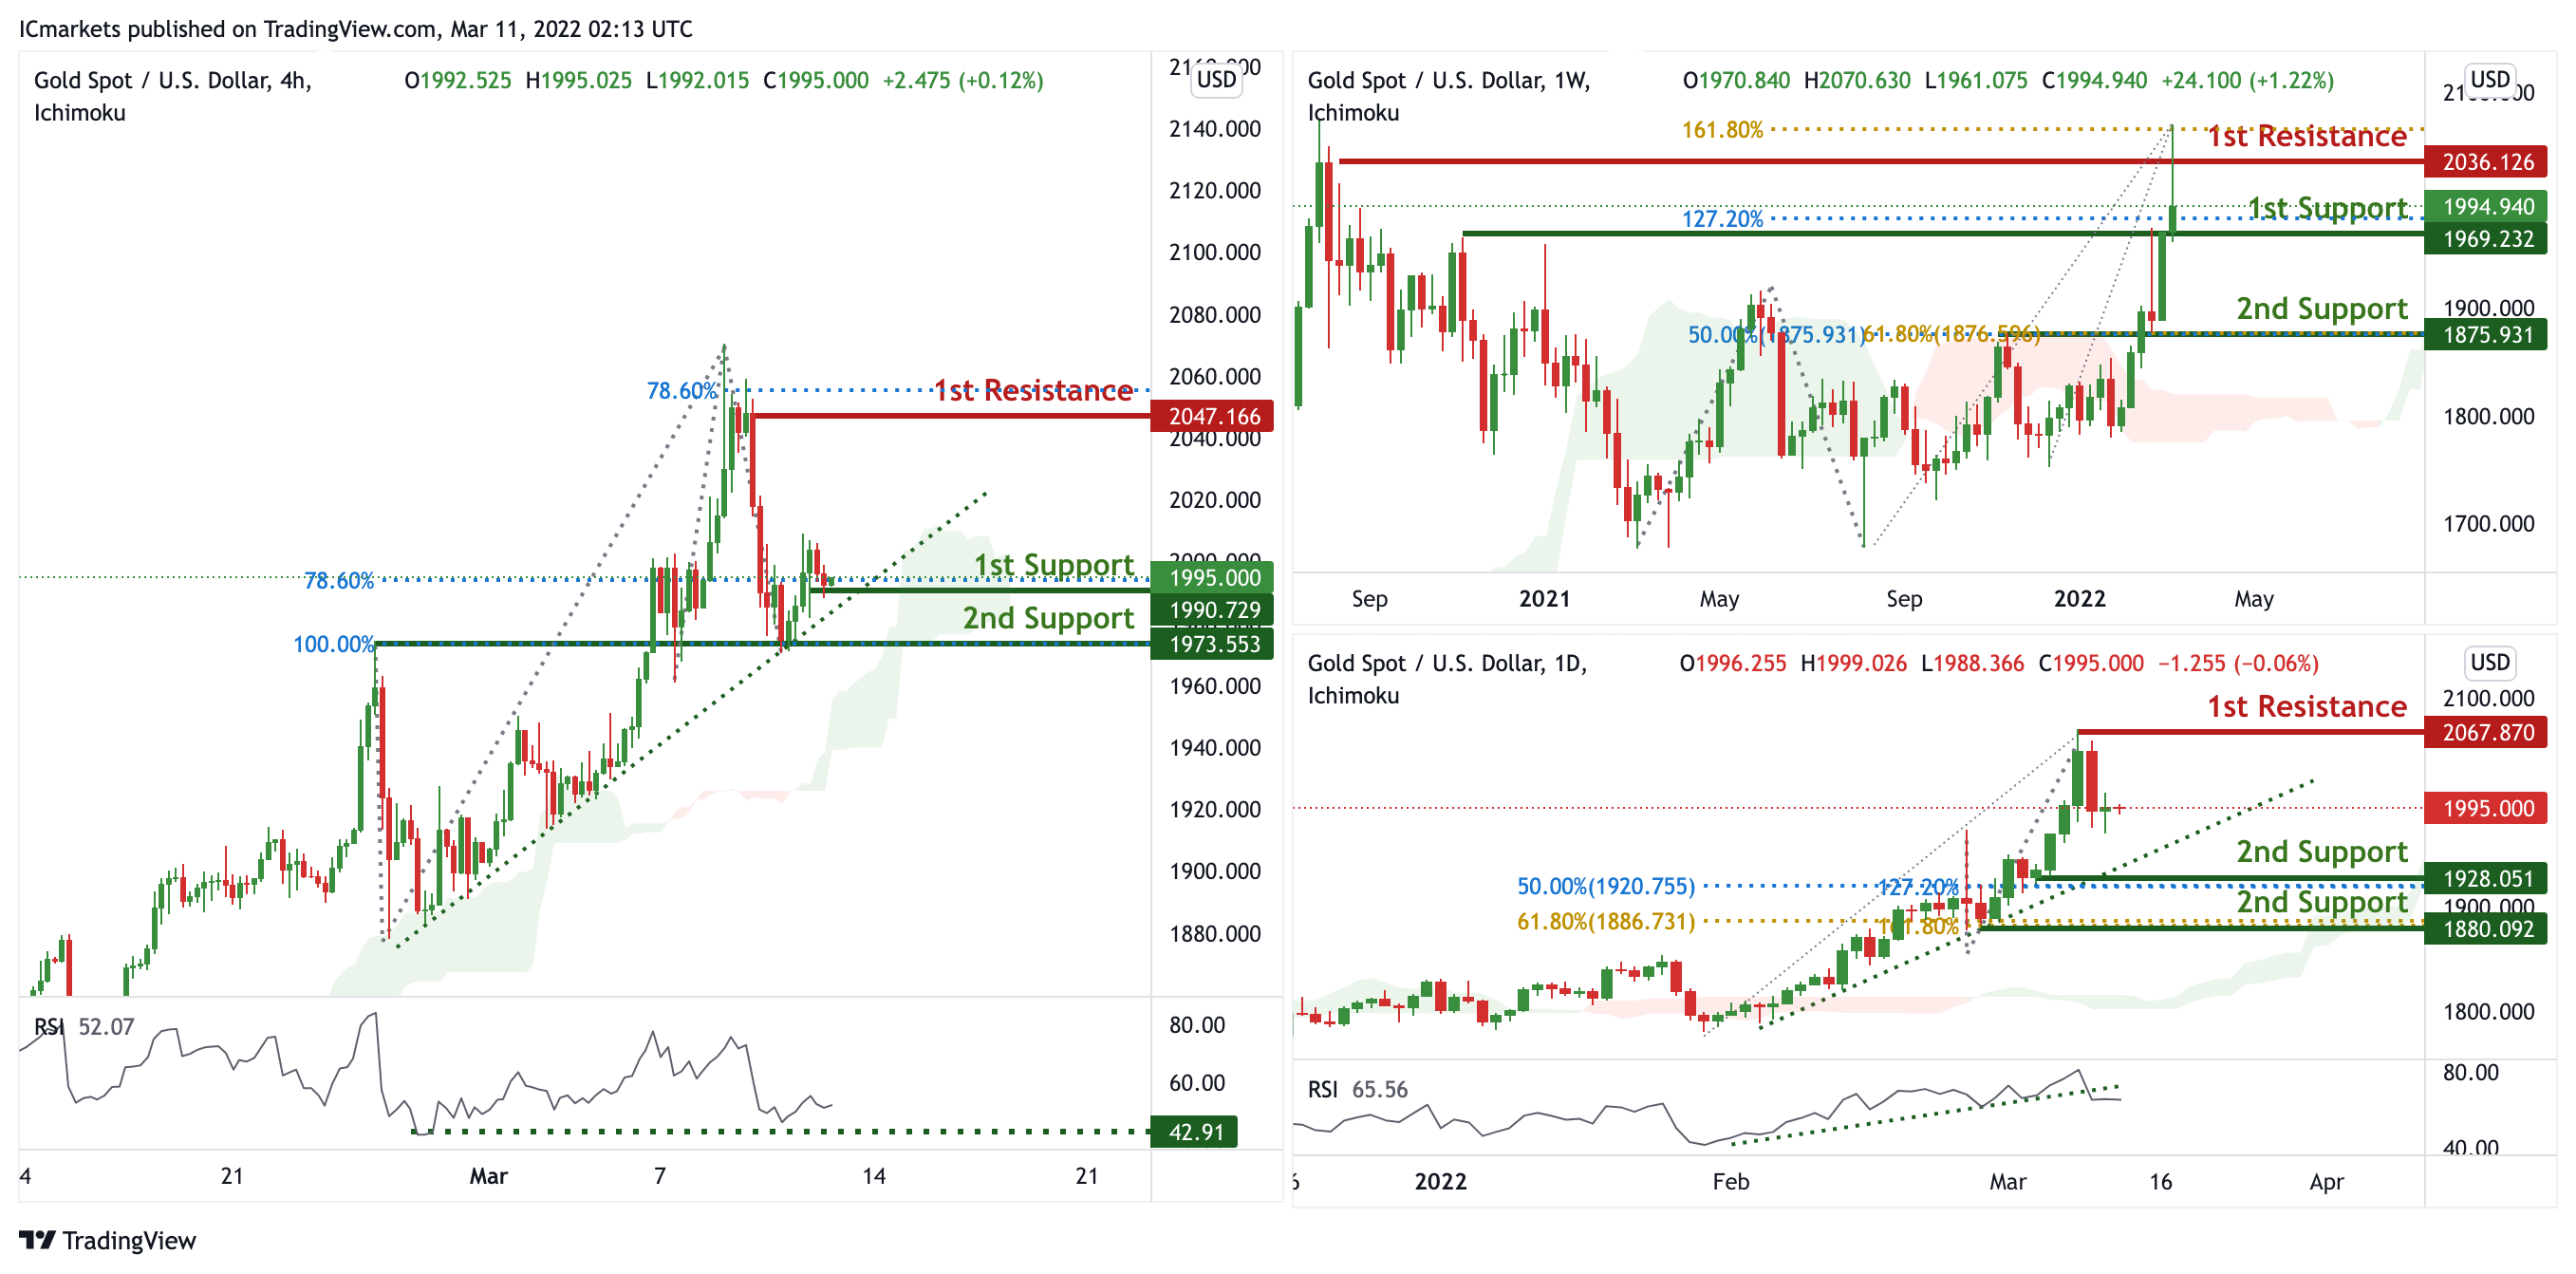Select the 2036.126 weekly resistance price tag
Viewport: 2576px width, 1274px height.
pyautogui.click(x=2487, y=162)
